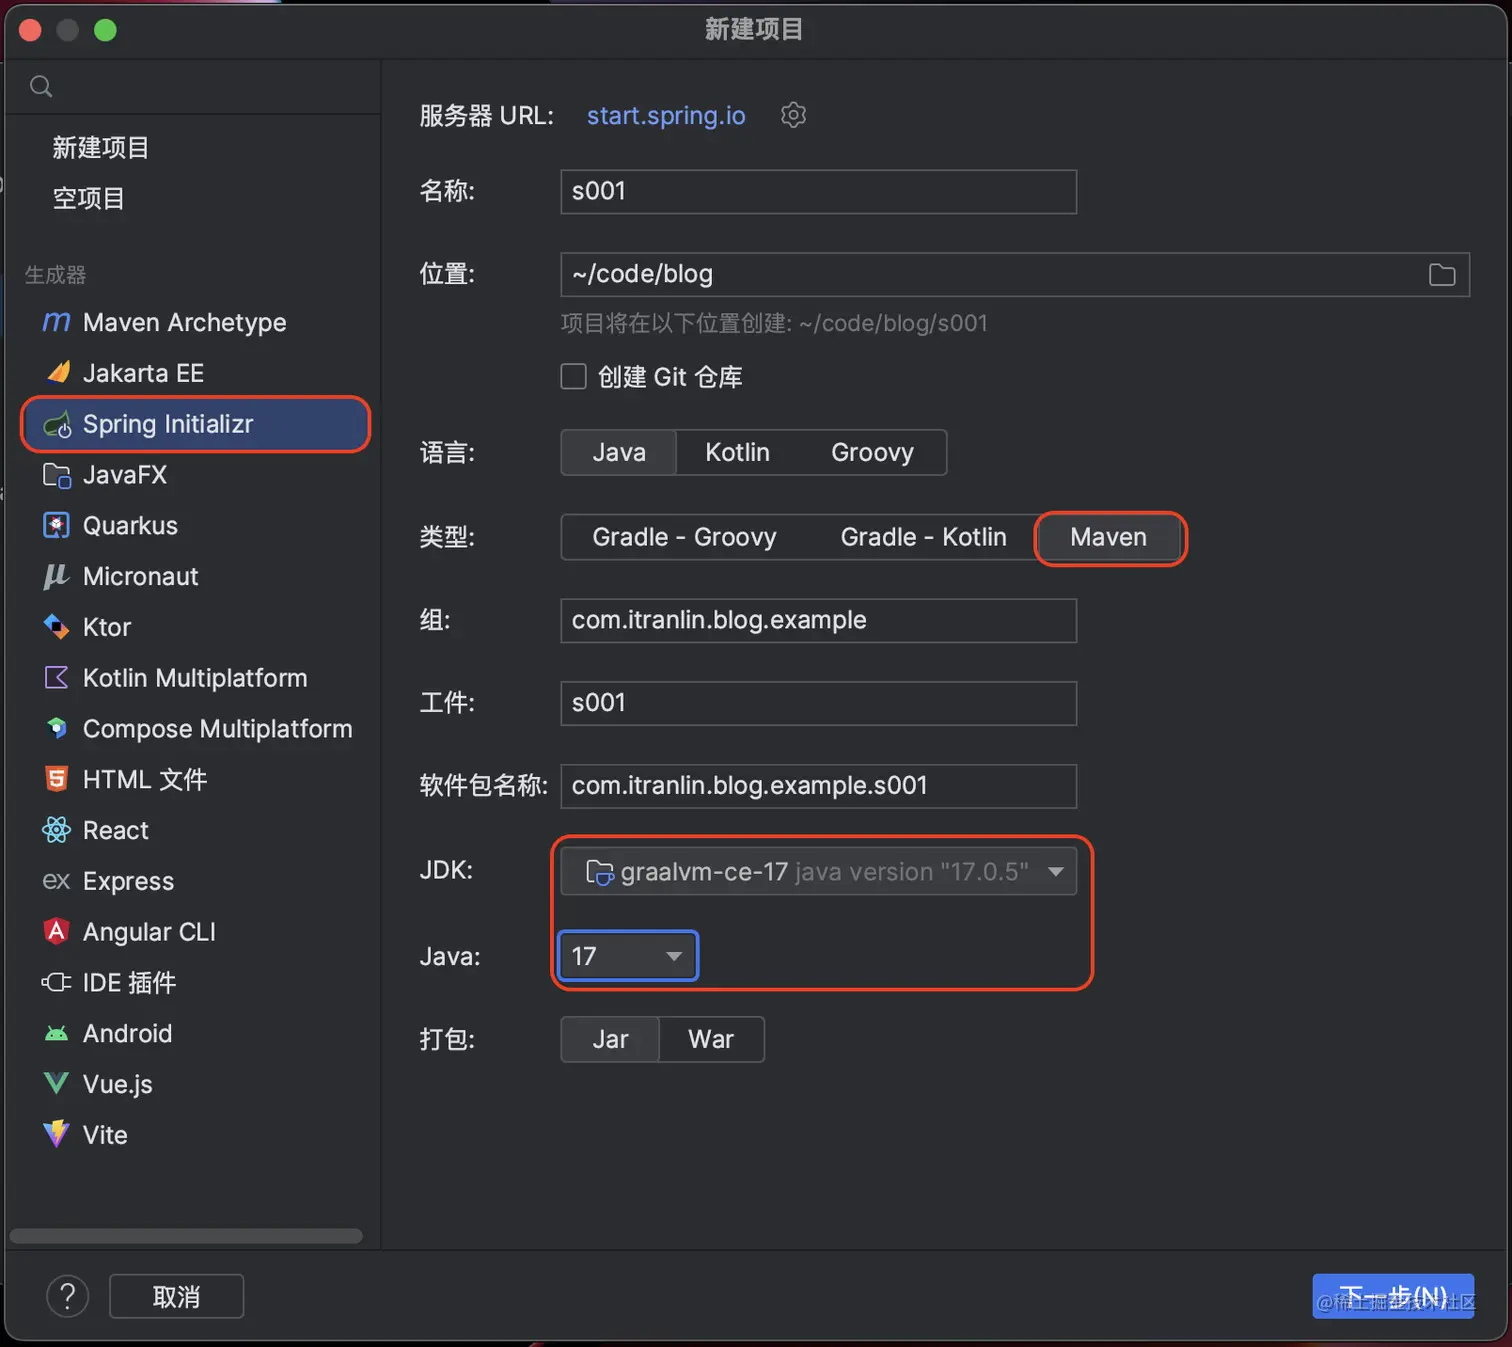The height and width of the screenshot is (1347, 1512).
Task: Click the JavaFX generator label
Action: click(125, 474)
